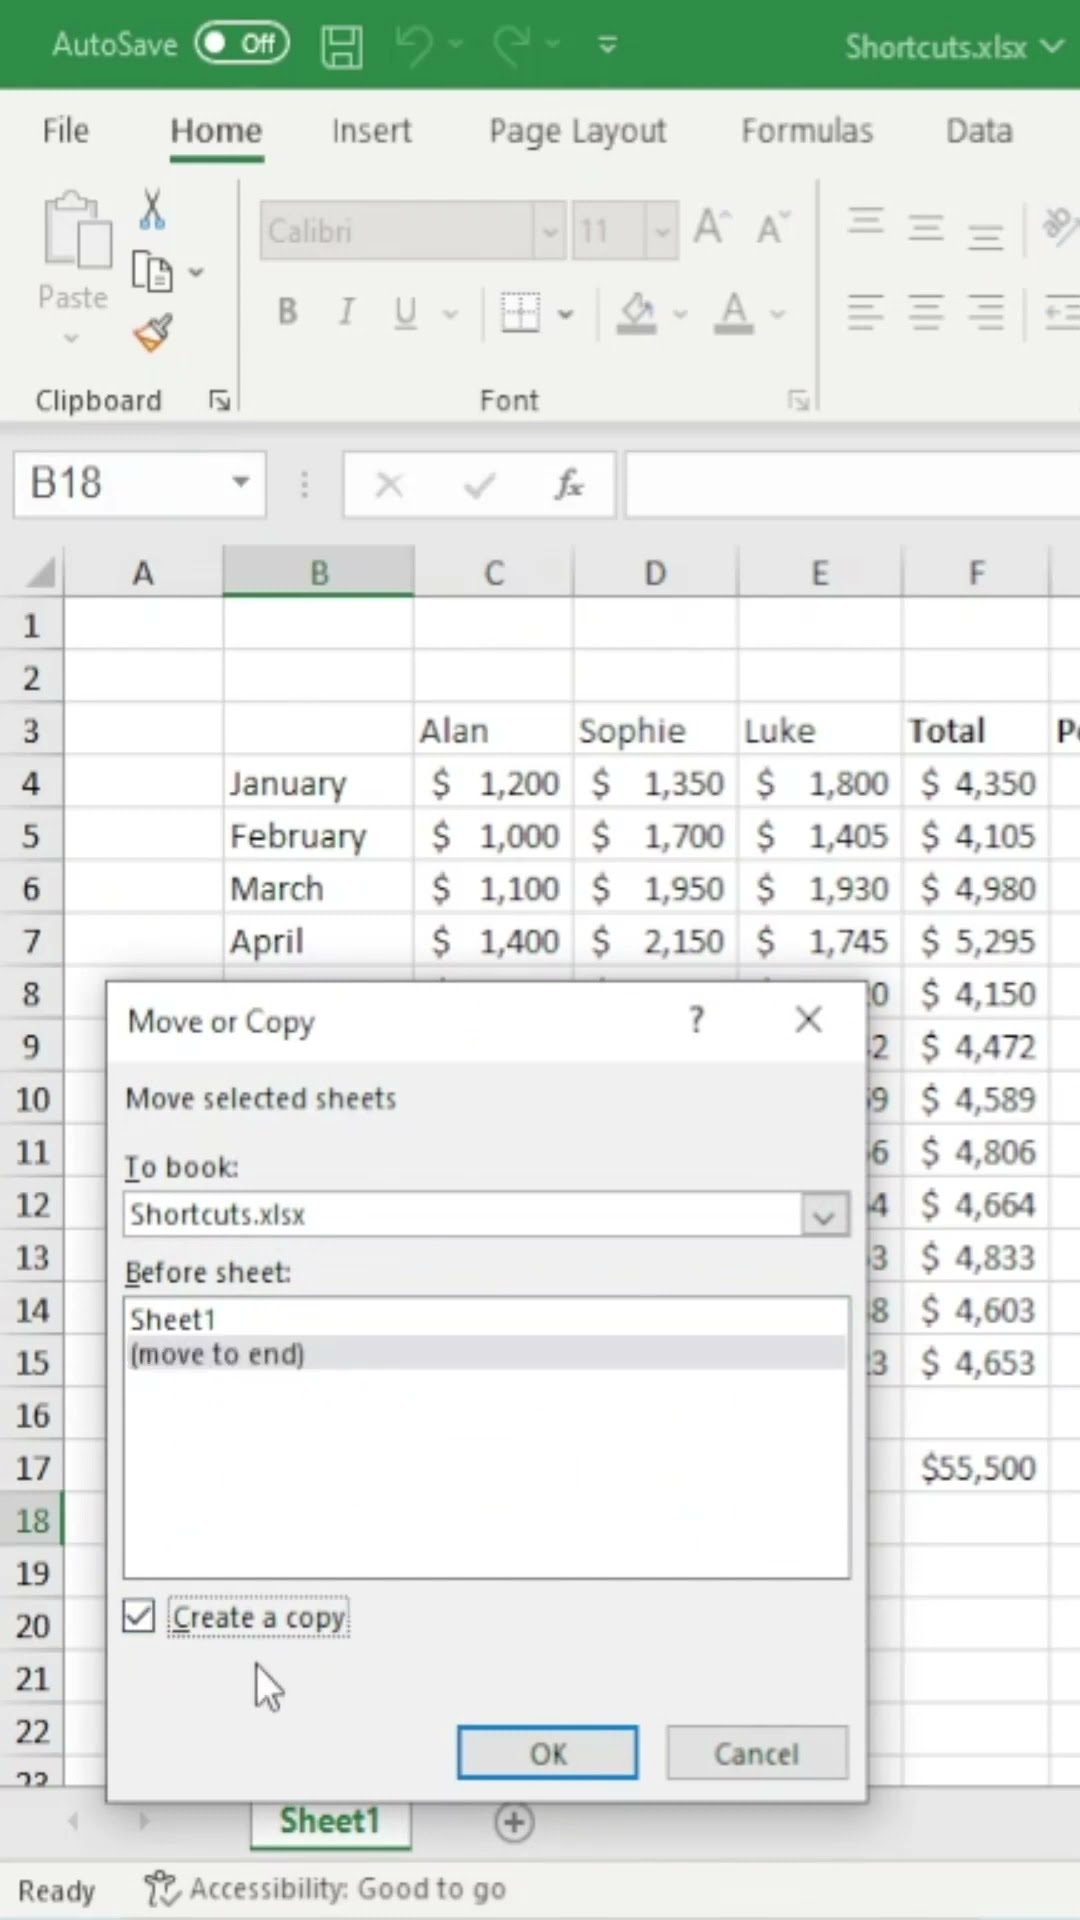1080x1920 pixels.
Task: Select Sheet1 in Before sheet list
Action: pyautogui.click(x=174, y=1319)
